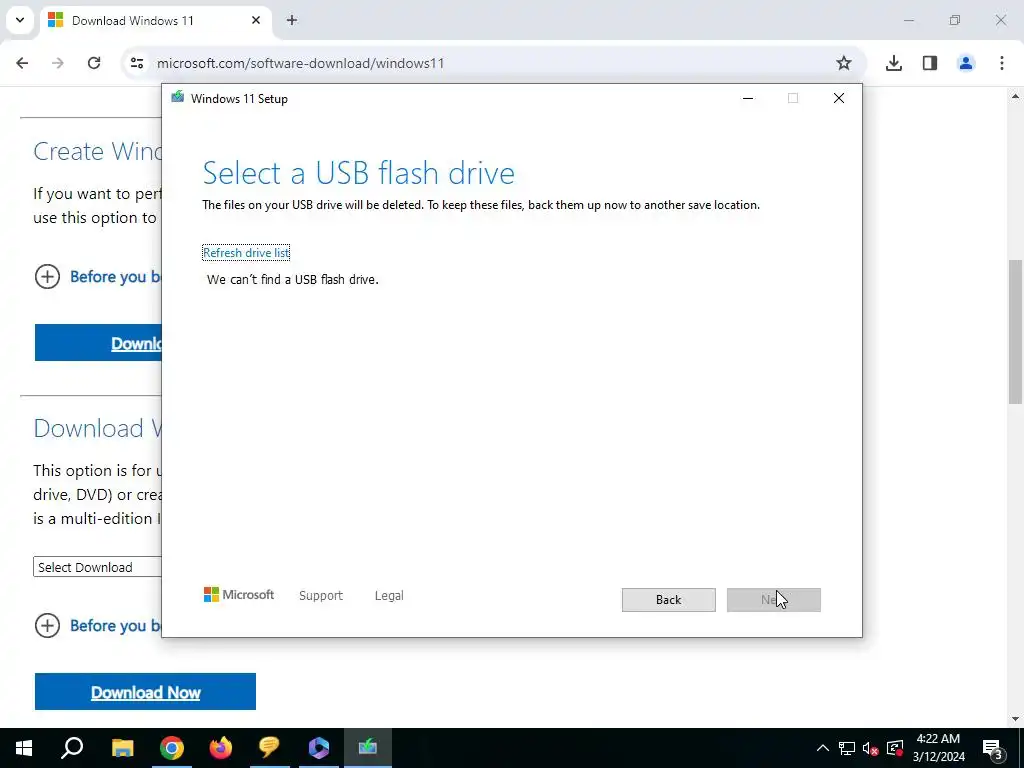Viewport: 1024px width, 768px height.
Task: Bookmark this page with the star icon
Action: point(844,63)
